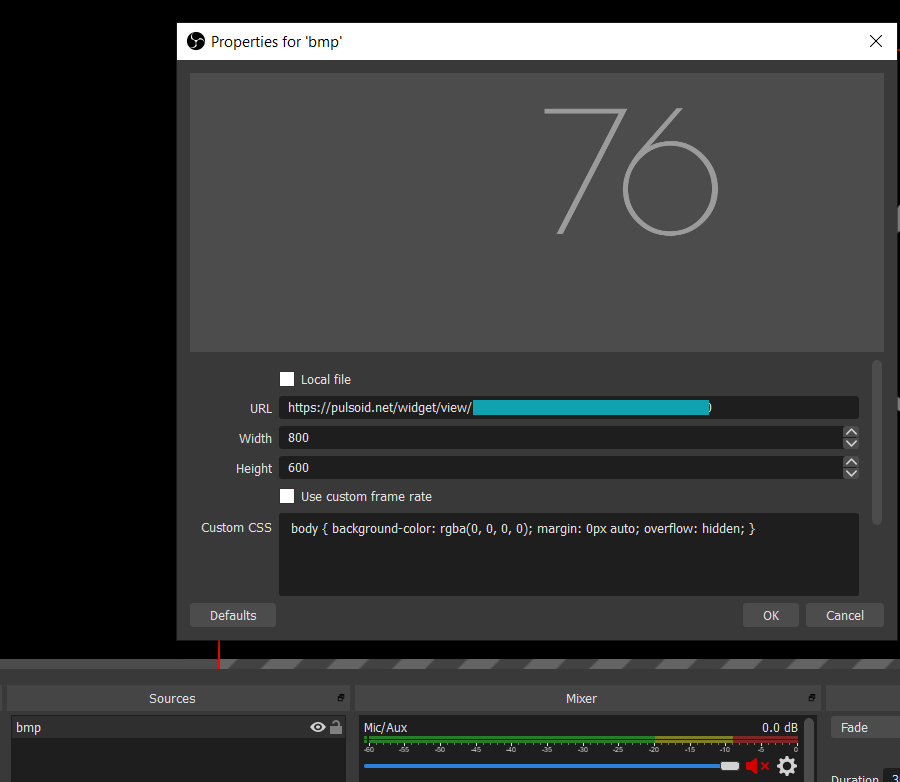Click the Cancel button
The image size is (900, 782).
coord(845,615)
